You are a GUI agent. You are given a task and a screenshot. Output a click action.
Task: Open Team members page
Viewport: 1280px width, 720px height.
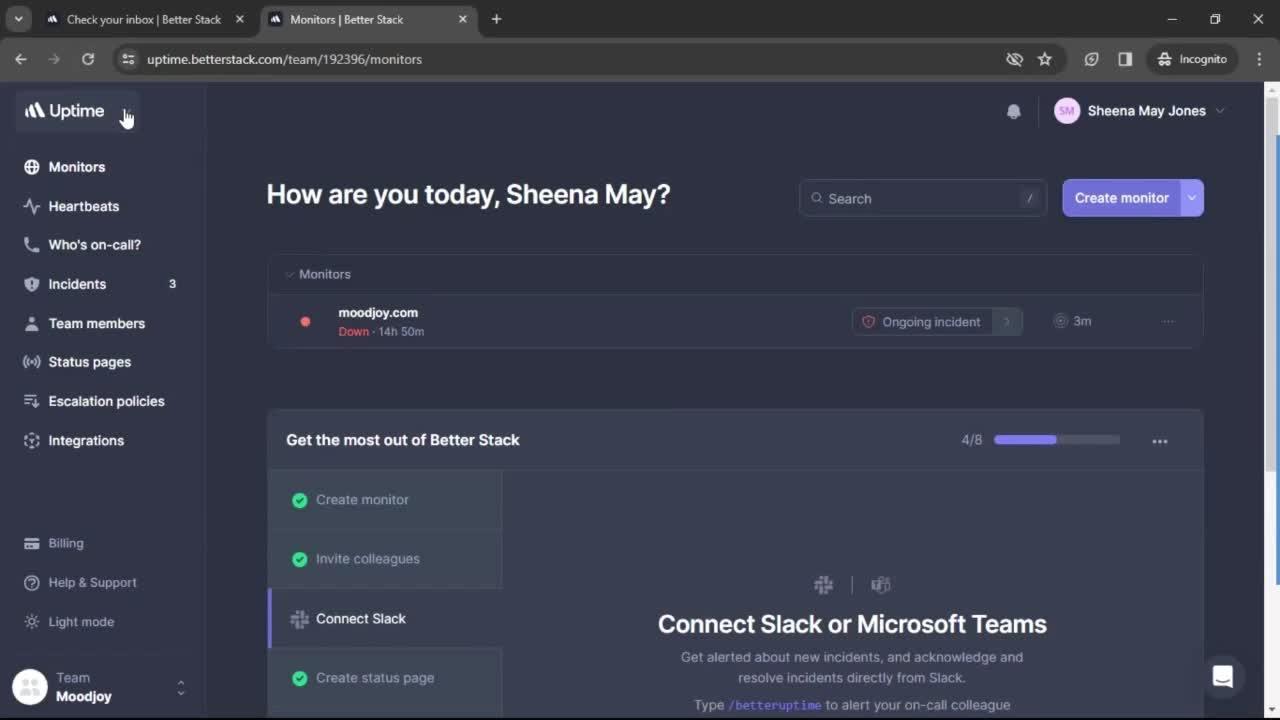[97, 323]
